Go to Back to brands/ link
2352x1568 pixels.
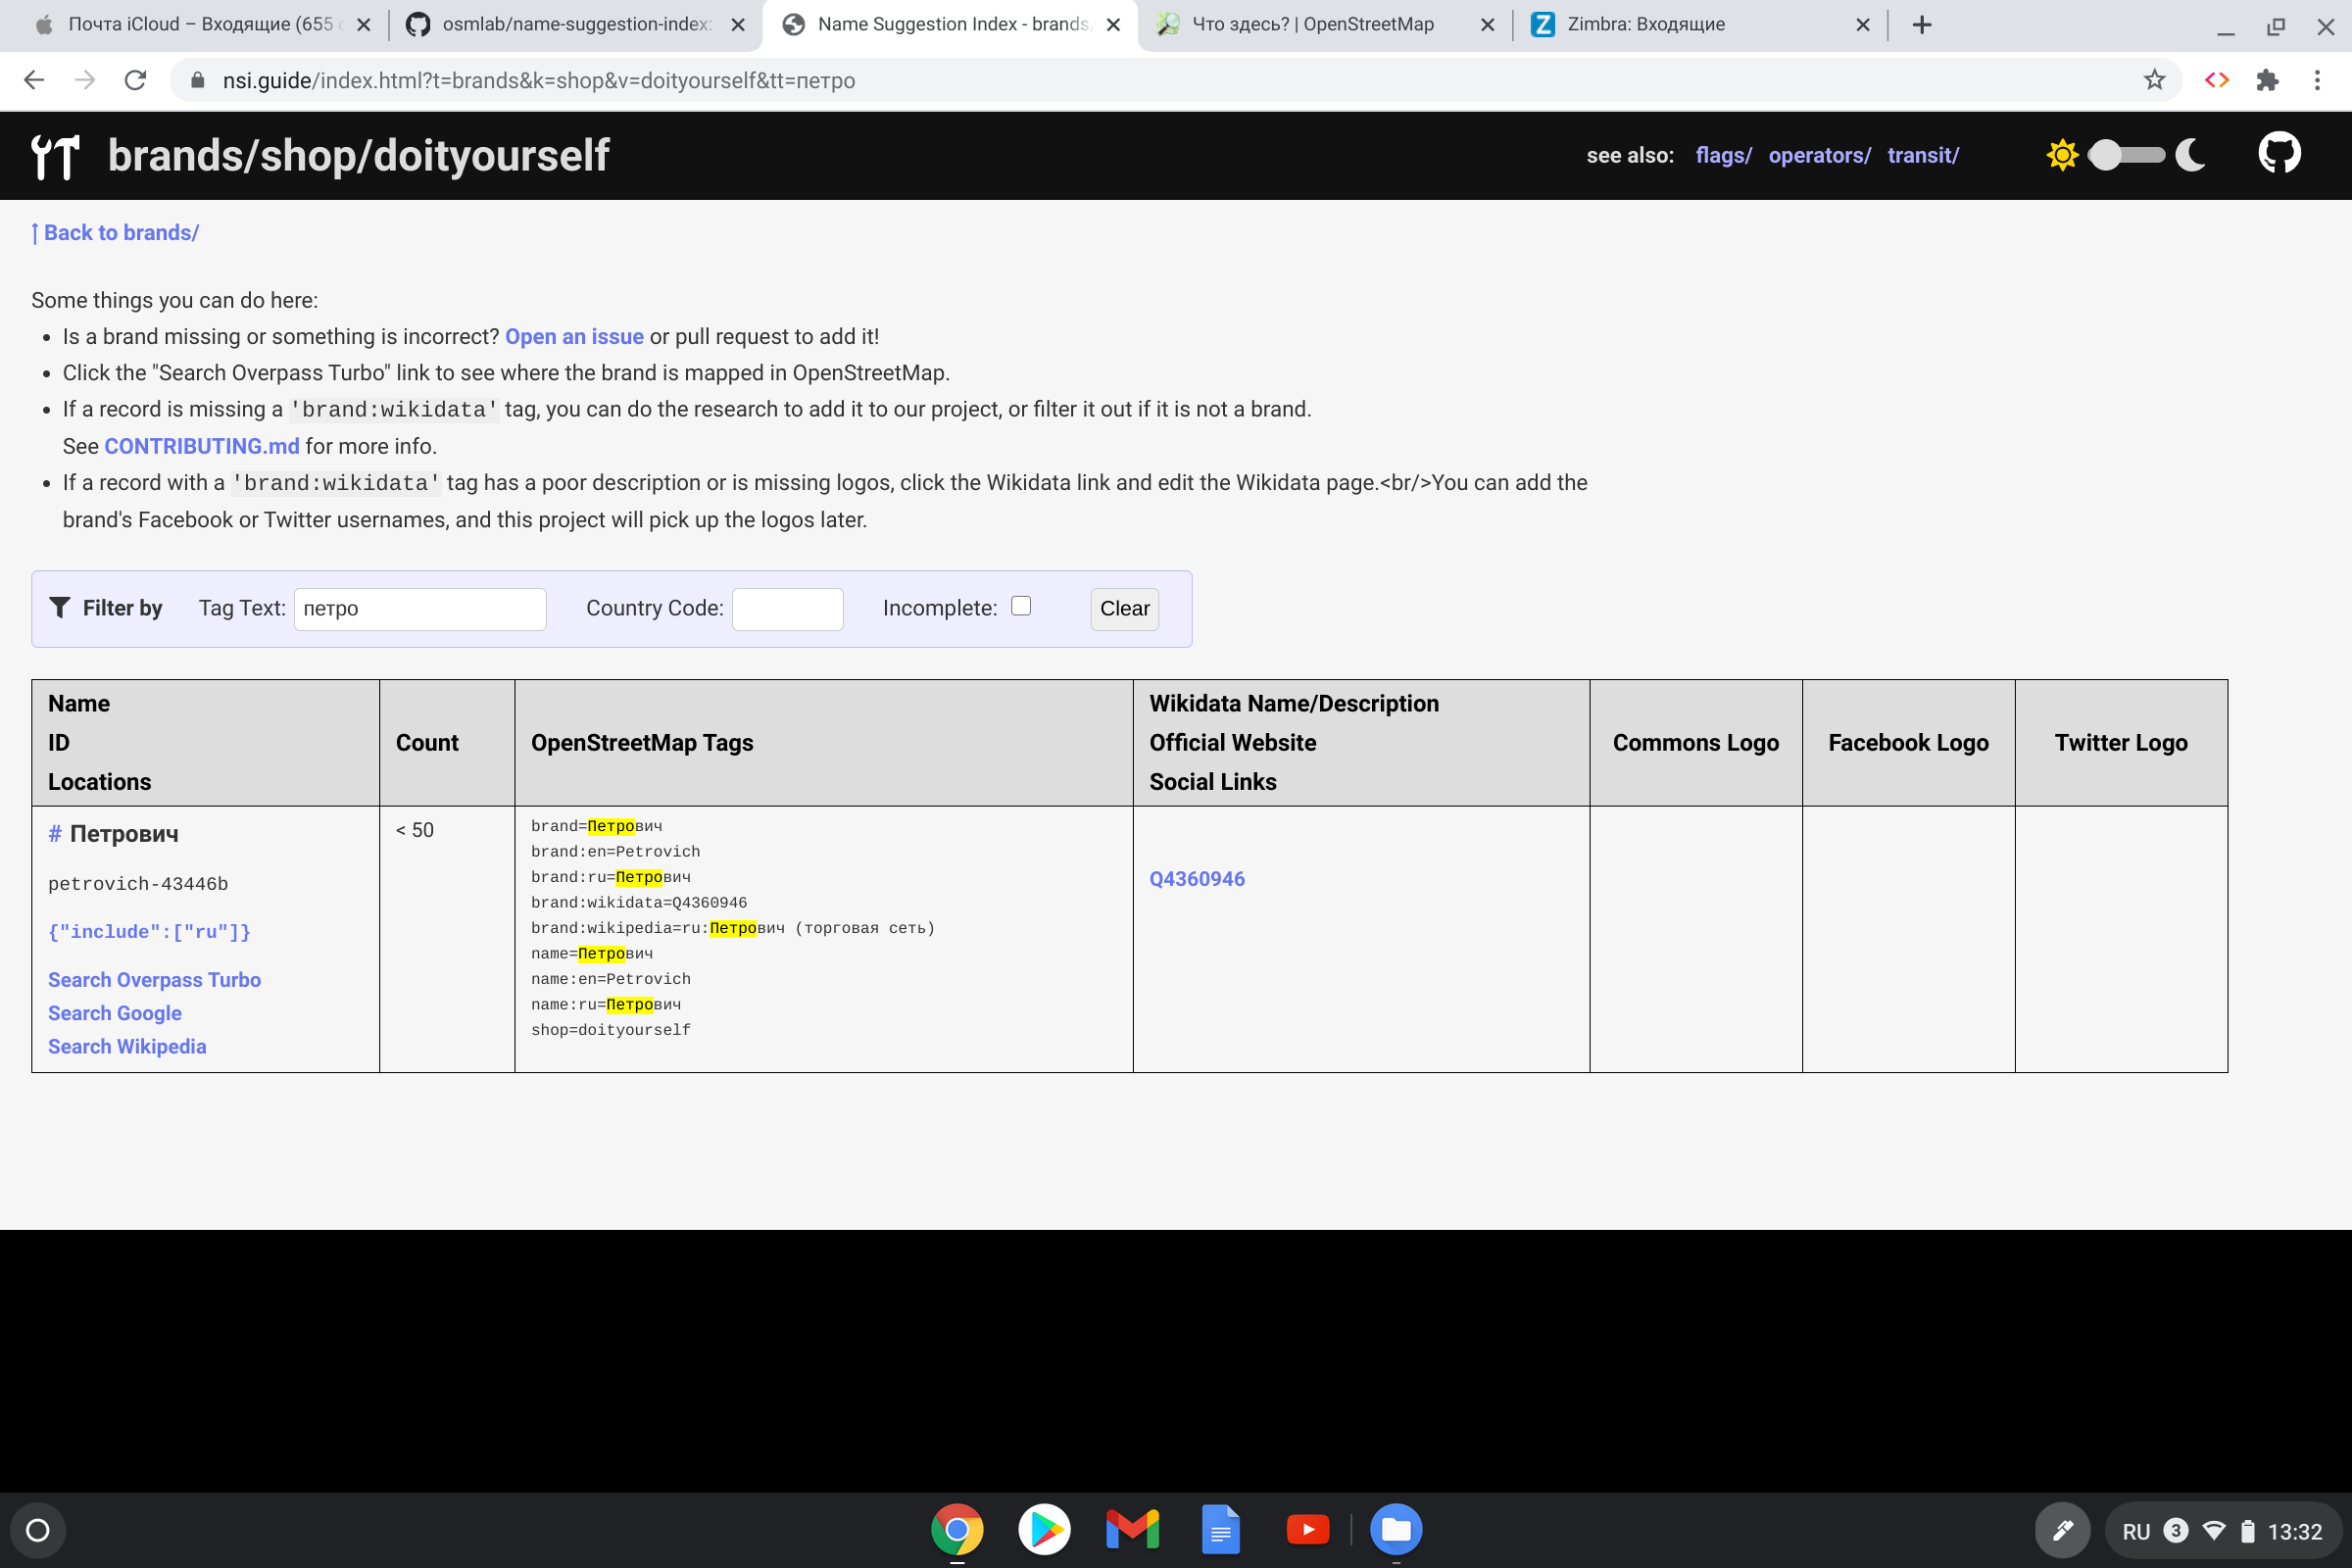pos(115,233)
